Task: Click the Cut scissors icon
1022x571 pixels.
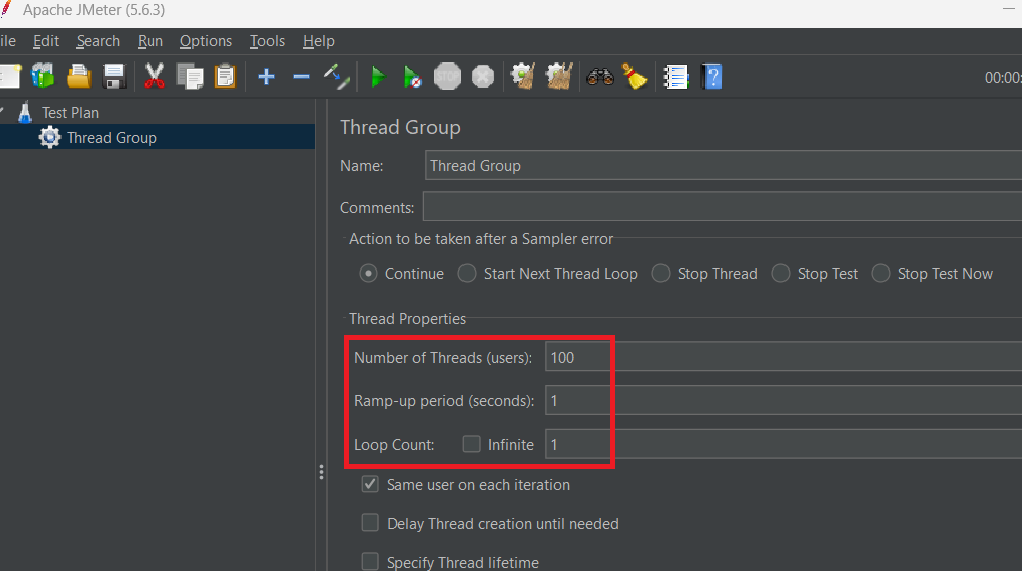Action: tap(154, 76)
